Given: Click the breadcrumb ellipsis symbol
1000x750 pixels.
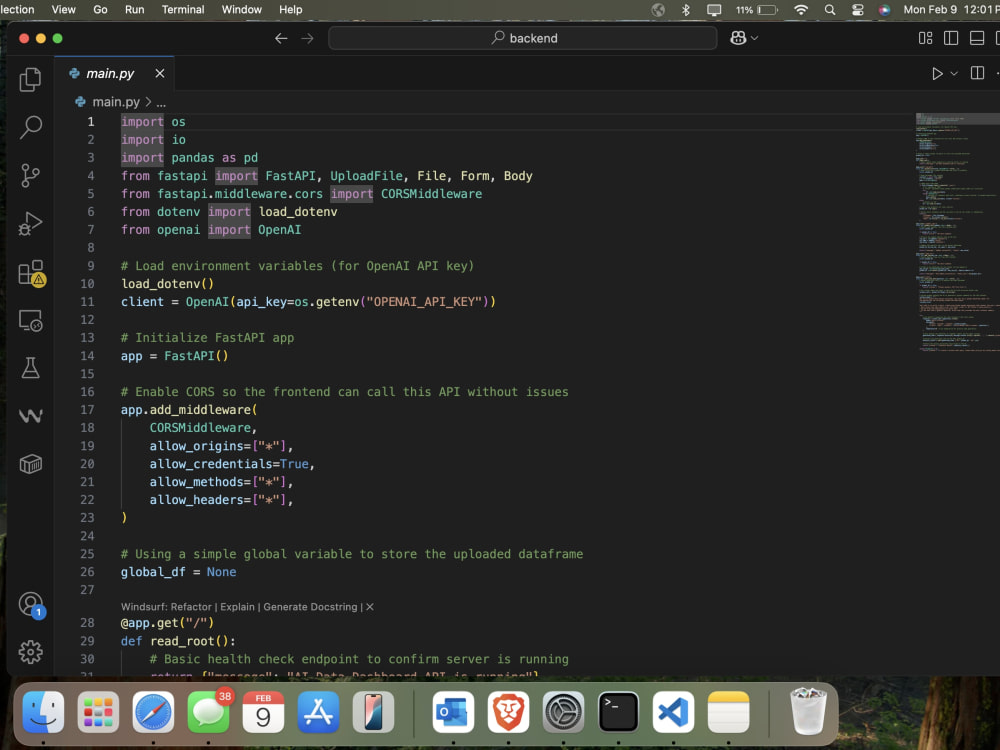Looking at the screenshot, I should point(161,102).
